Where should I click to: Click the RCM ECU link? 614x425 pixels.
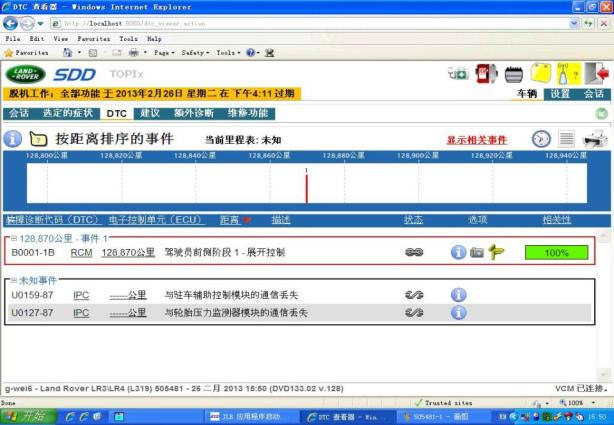(x=81, y=253)
